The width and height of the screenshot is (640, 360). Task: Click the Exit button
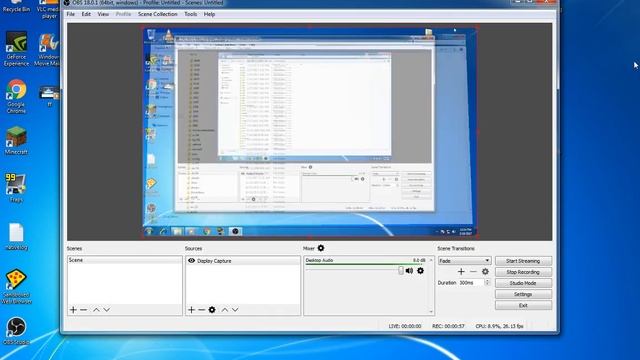click(523, 305)
